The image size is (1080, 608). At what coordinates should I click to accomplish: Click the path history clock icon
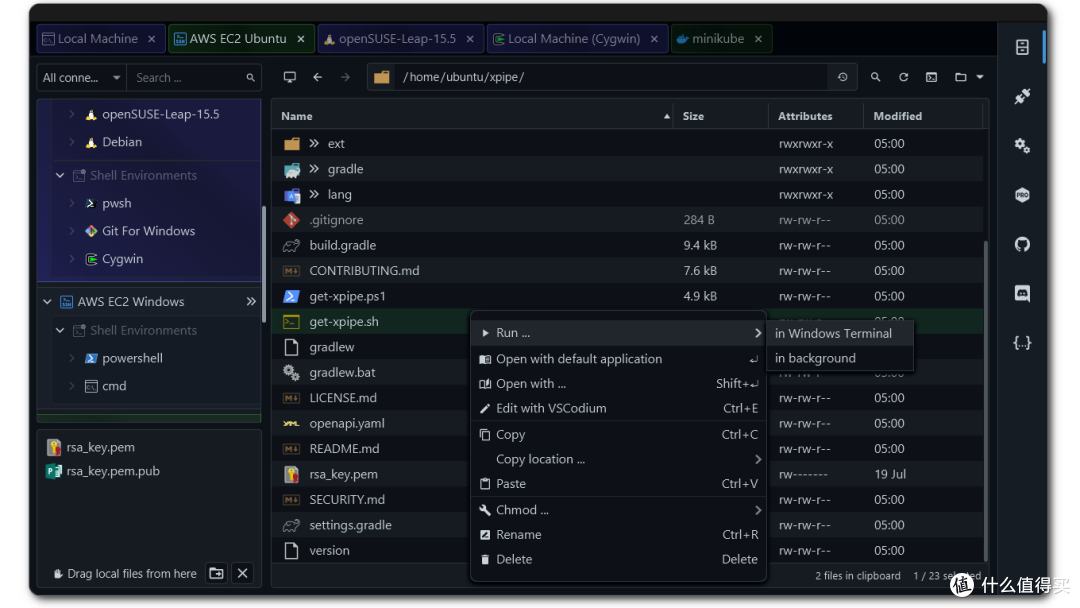(842, 77)
